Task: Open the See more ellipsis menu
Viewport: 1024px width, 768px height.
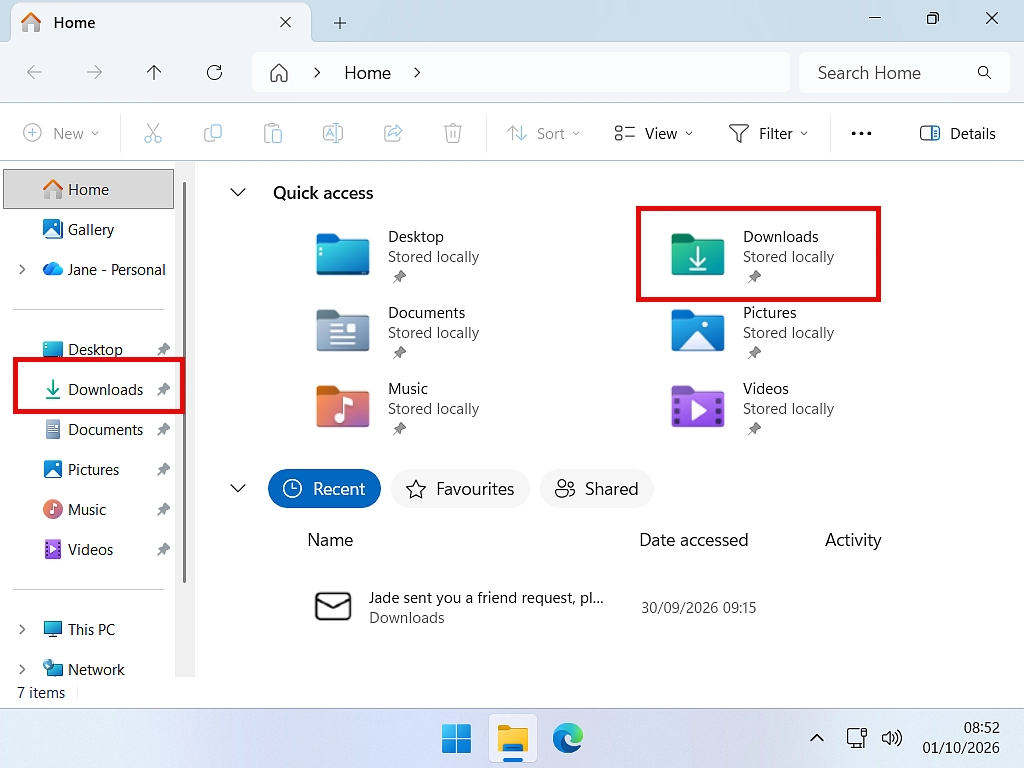Action: pos(861,133)
